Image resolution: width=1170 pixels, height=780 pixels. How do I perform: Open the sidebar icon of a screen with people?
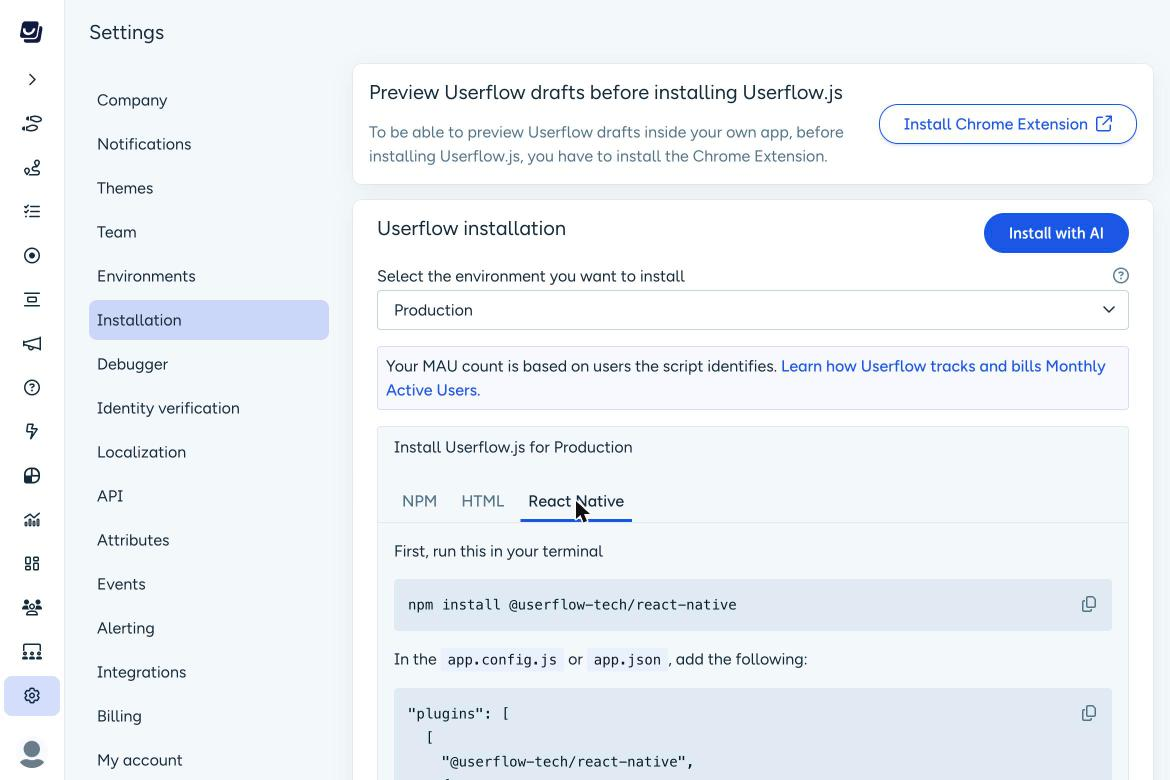coord(32,652)
